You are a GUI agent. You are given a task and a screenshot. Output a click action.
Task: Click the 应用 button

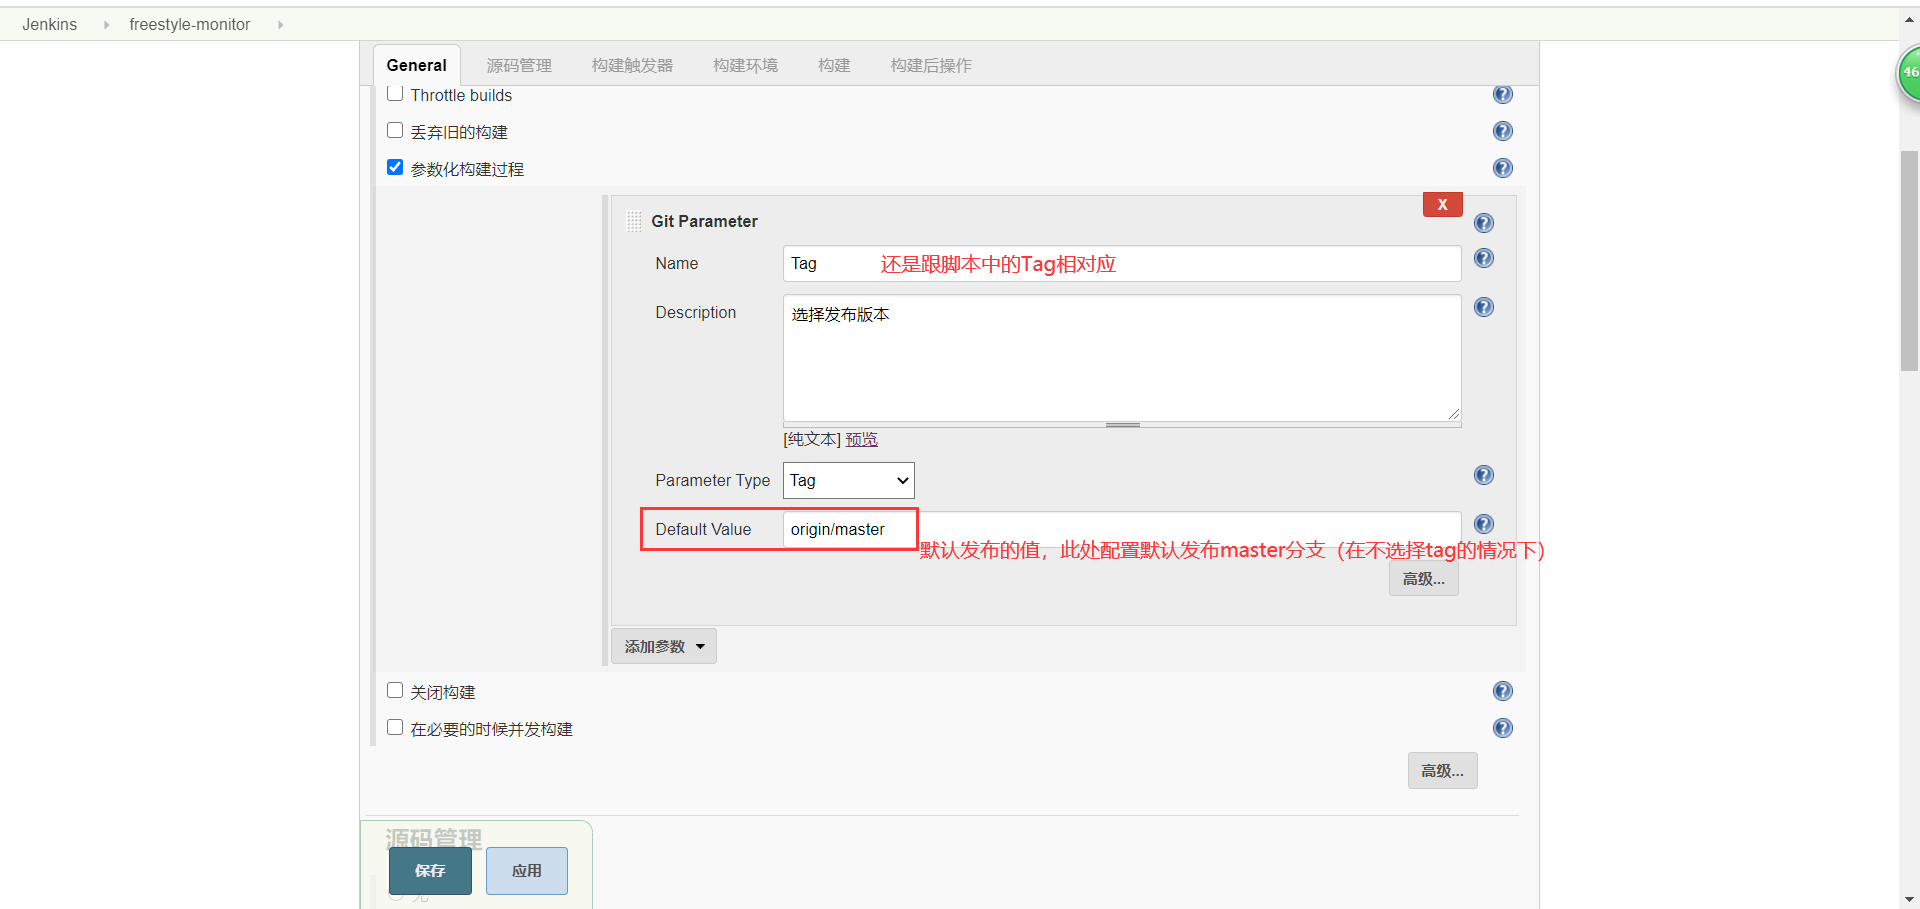pos(527,870)
